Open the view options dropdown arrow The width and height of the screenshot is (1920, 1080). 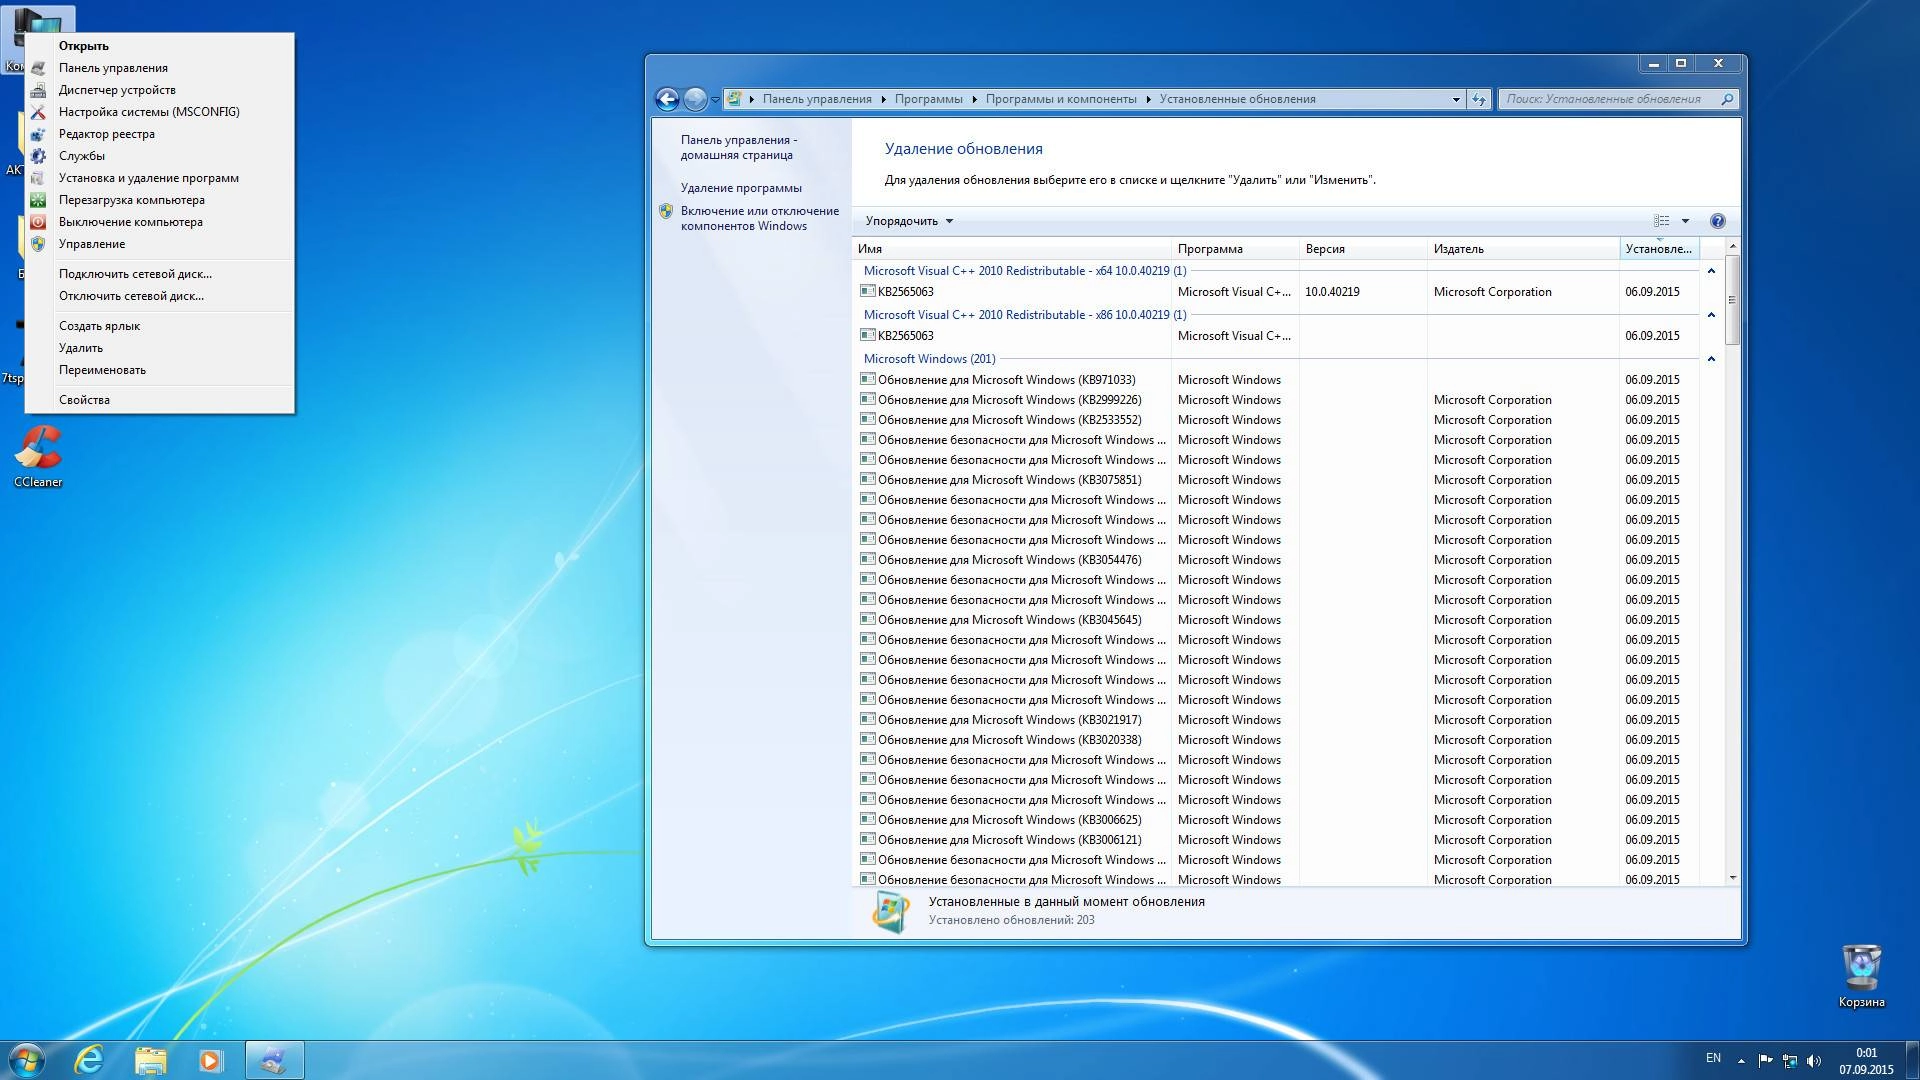click(1685, 221)
